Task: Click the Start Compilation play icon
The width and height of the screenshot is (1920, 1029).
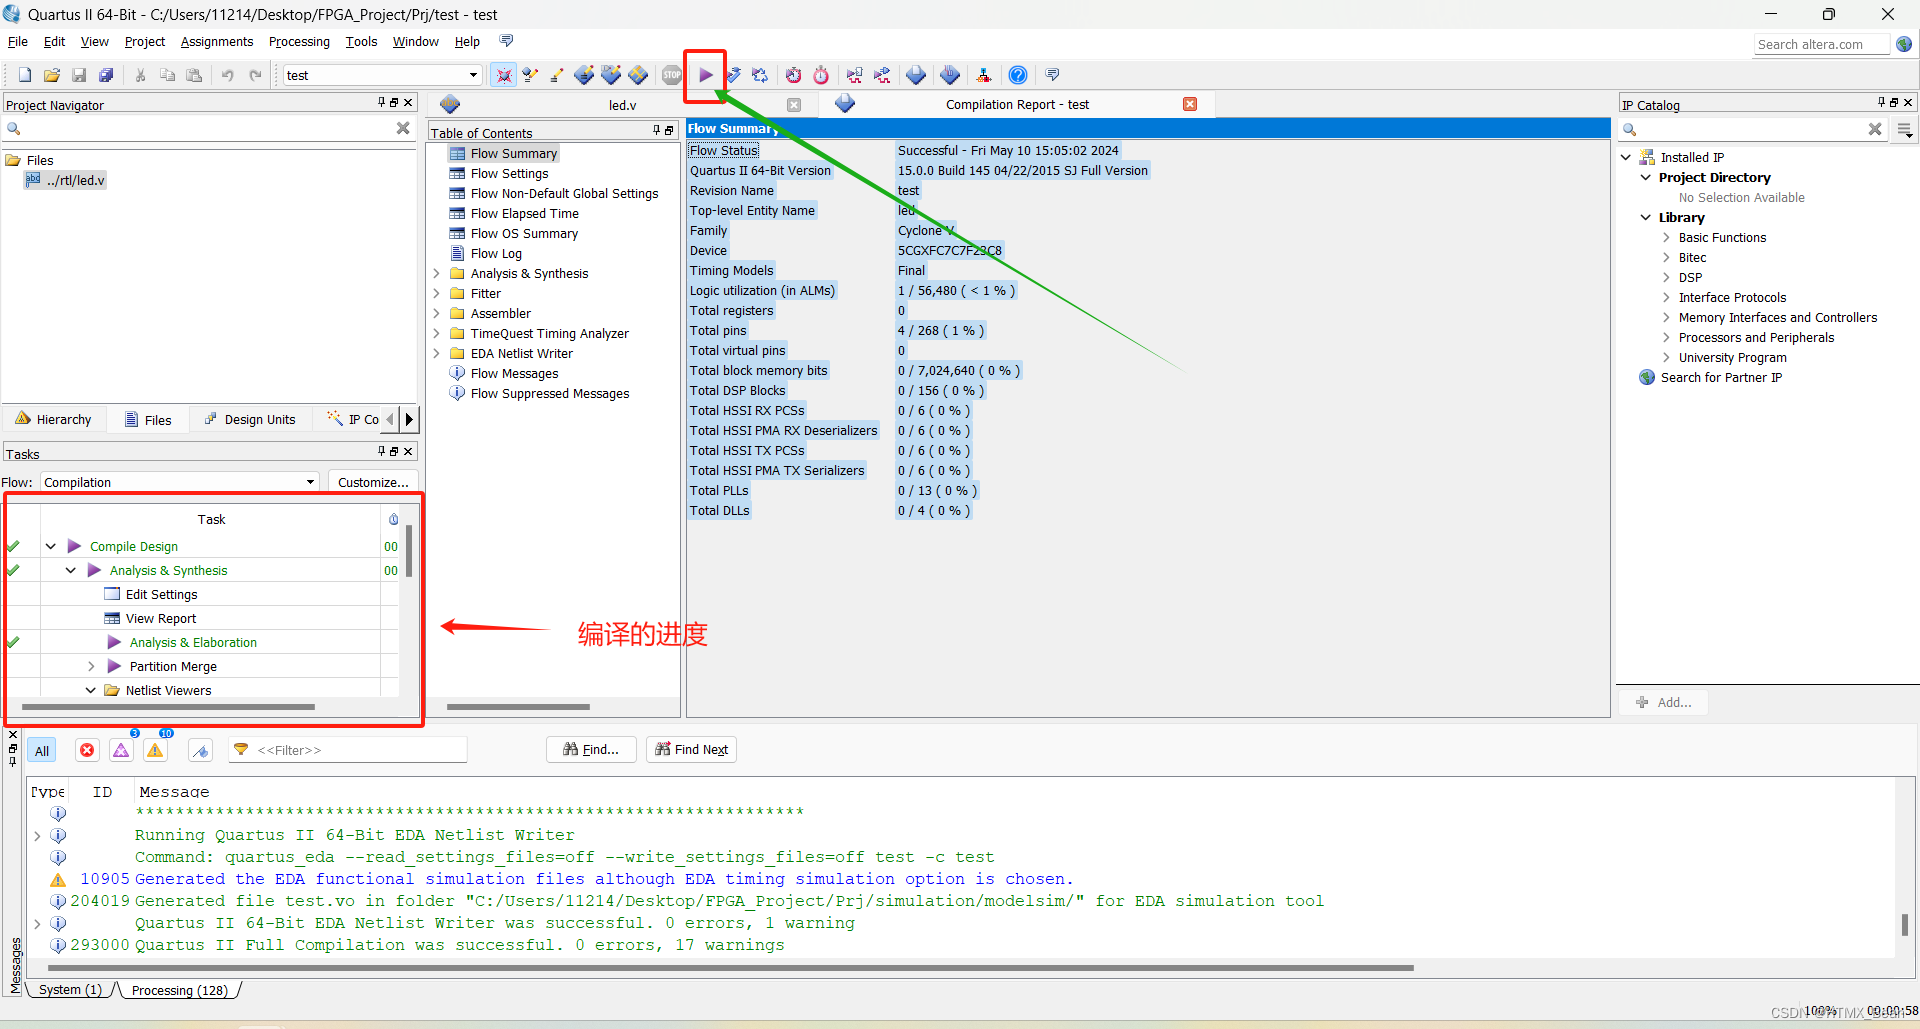Action: point(706,75)
